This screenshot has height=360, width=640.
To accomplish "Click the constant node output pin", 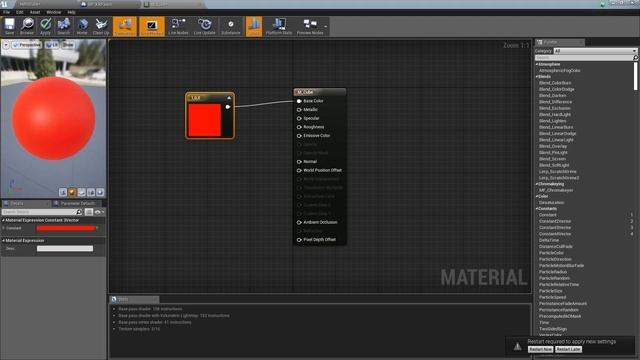I will pyautogui.click(x=228, y=107).
